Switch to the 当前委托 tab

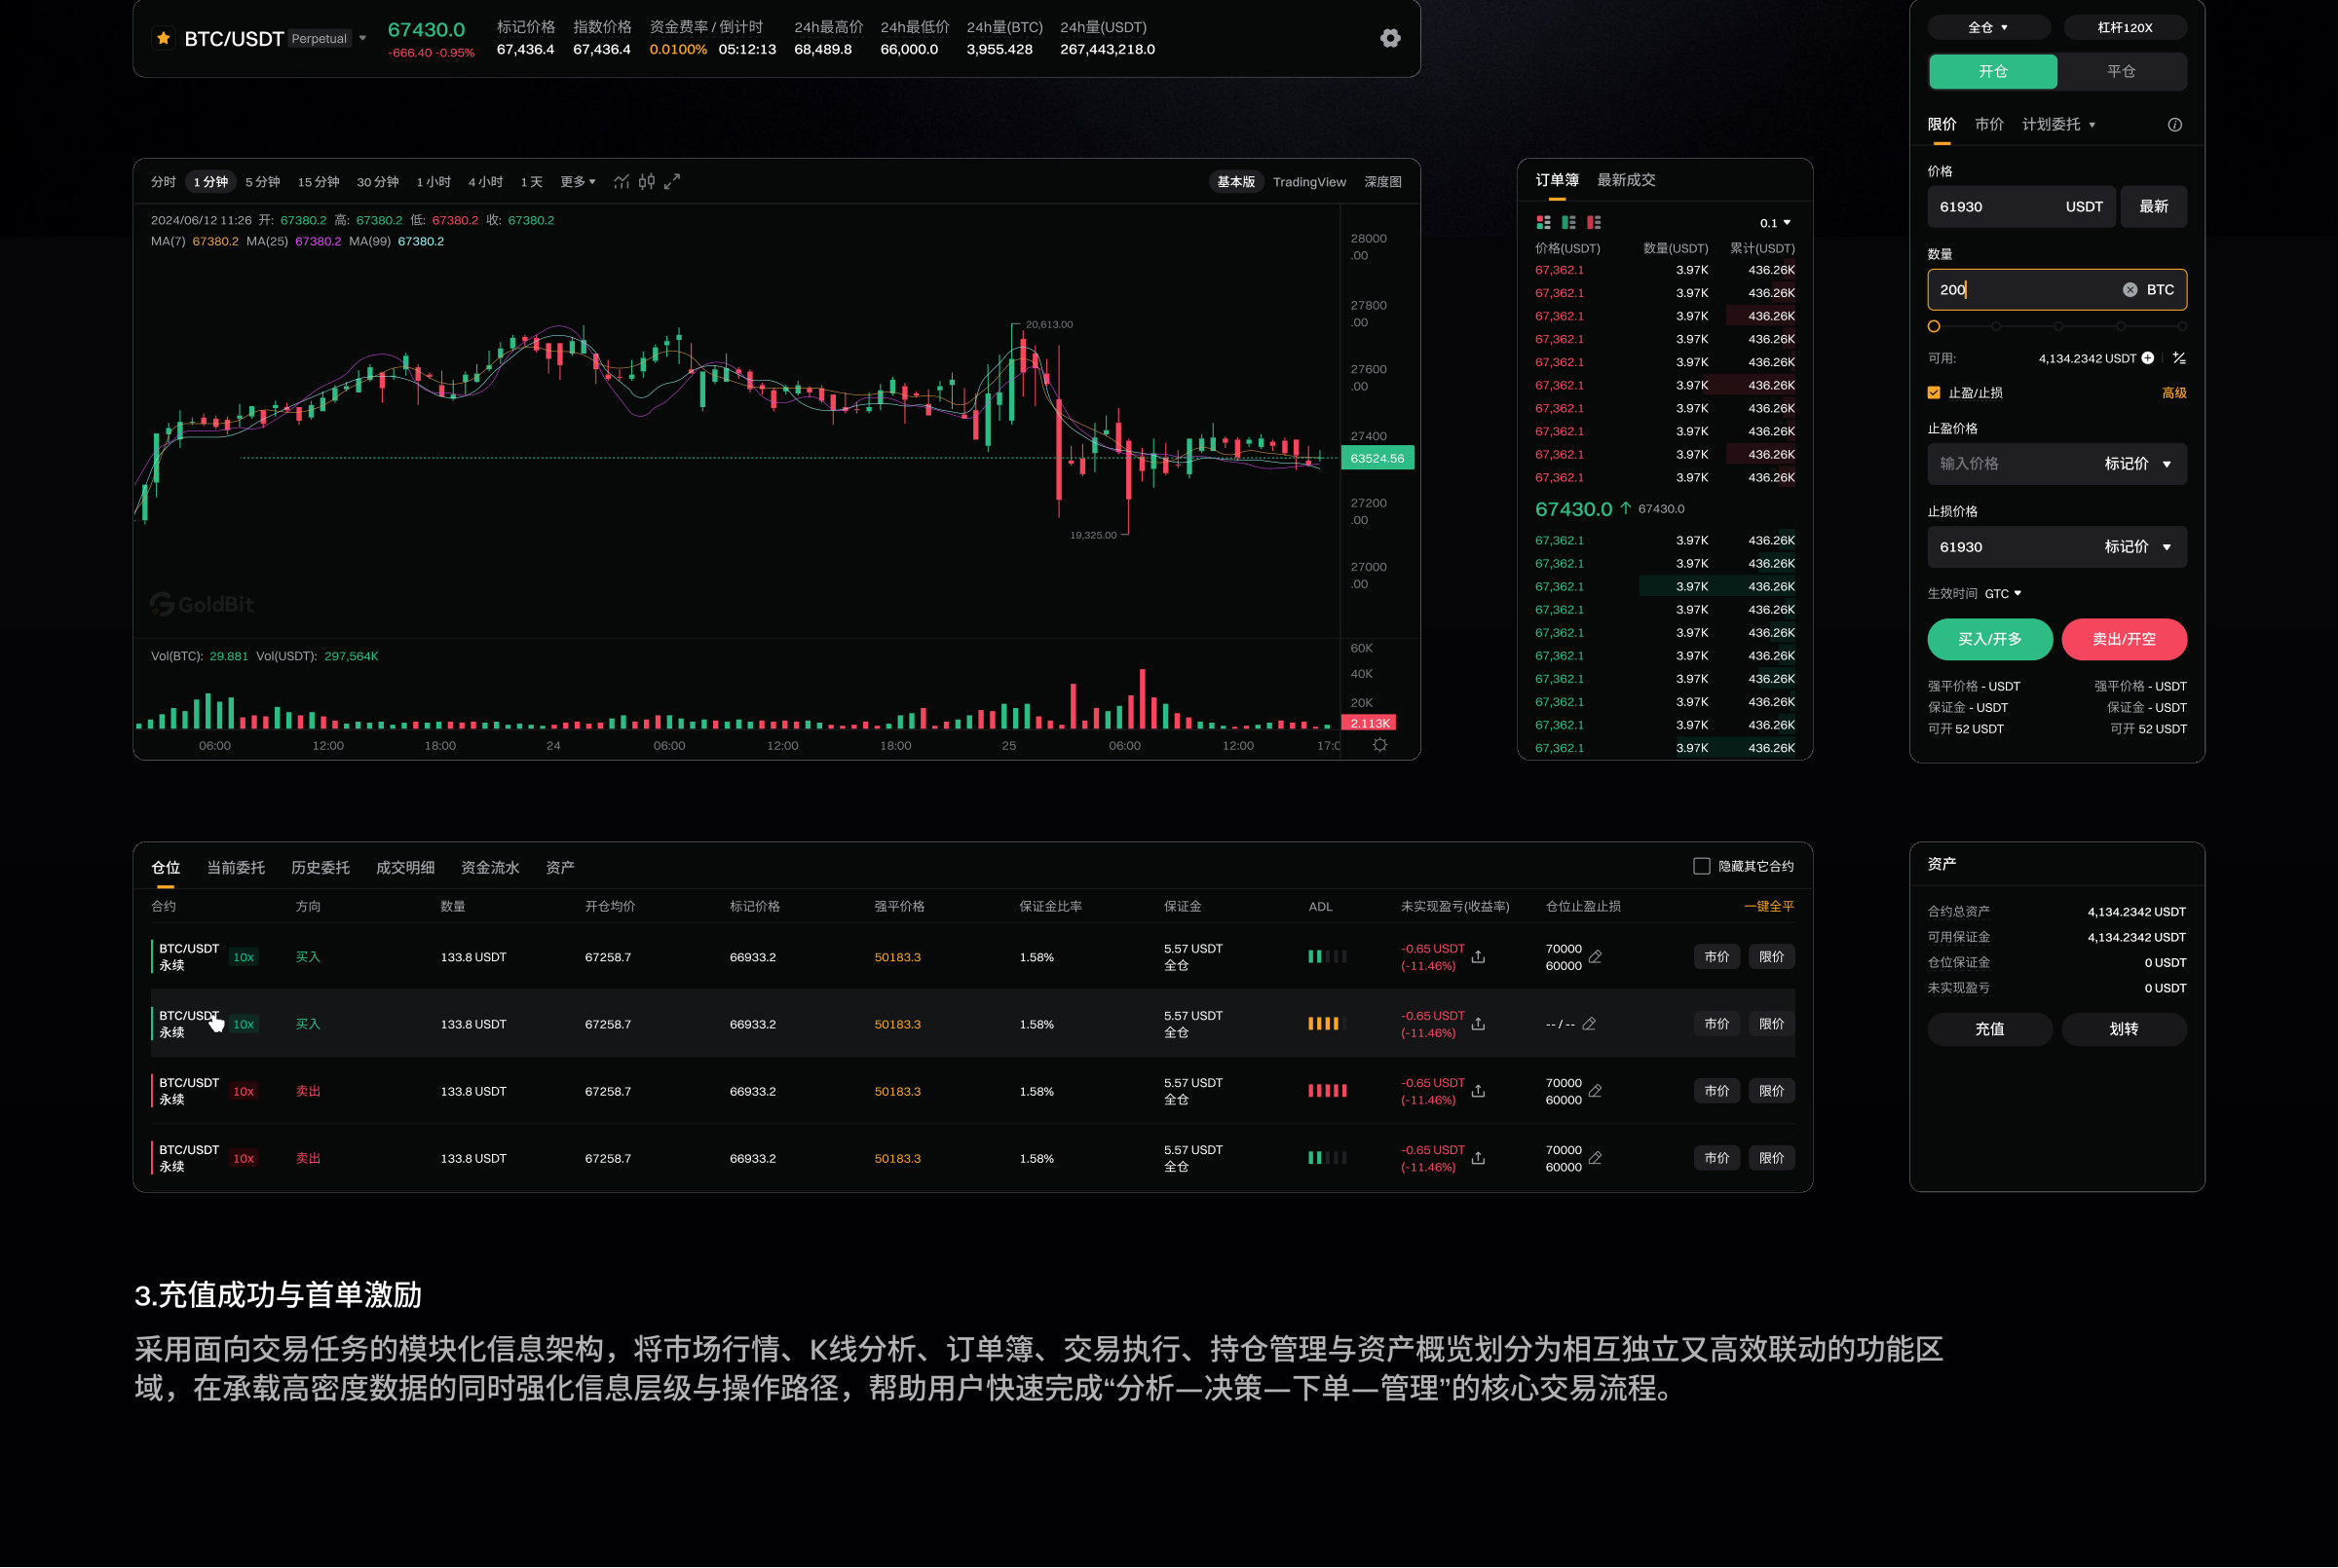point(235,867)
